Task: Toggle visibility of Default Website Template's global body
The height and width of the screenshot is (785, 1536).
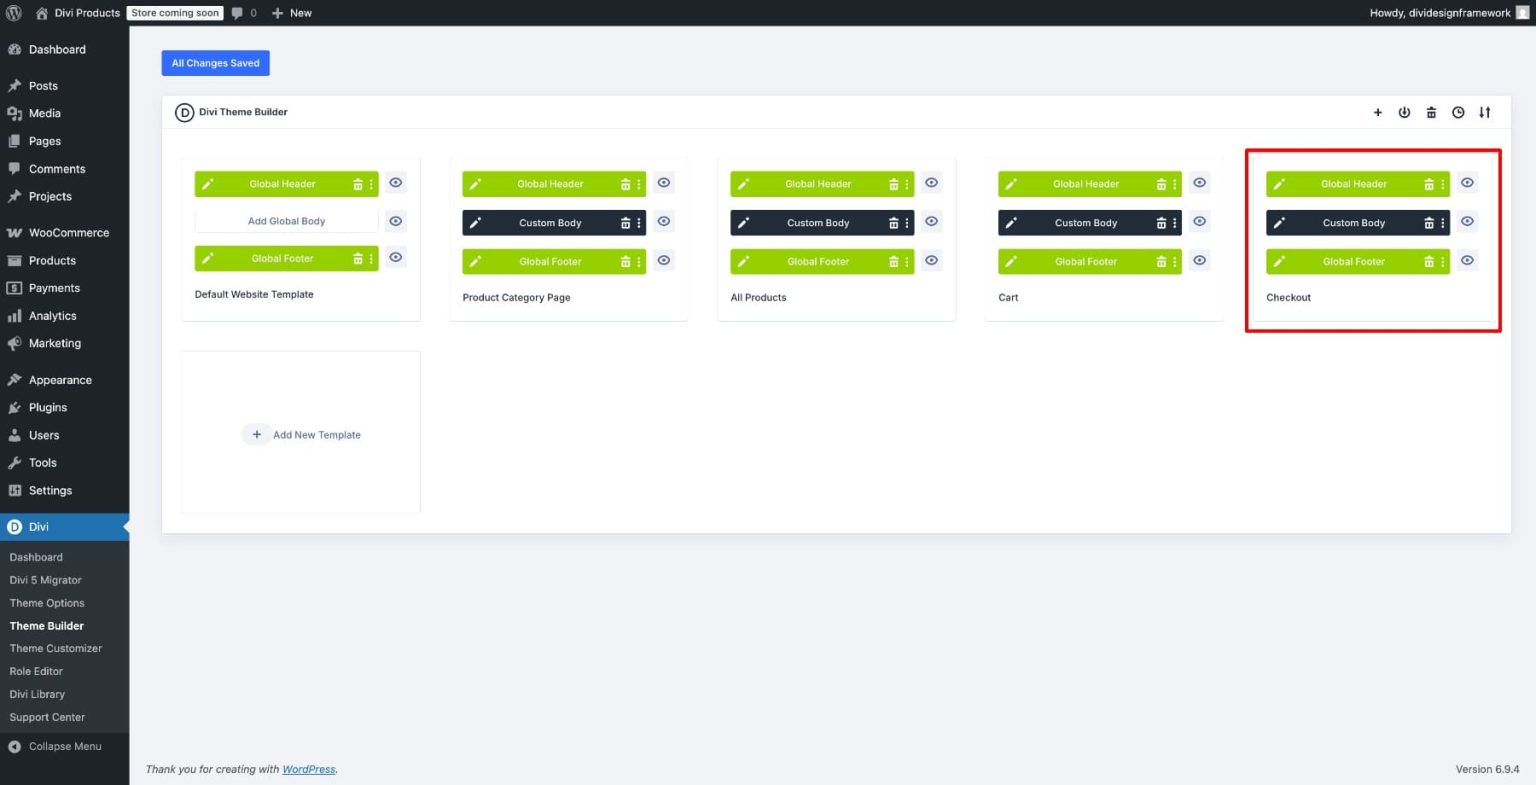Action: pos(396,221)
